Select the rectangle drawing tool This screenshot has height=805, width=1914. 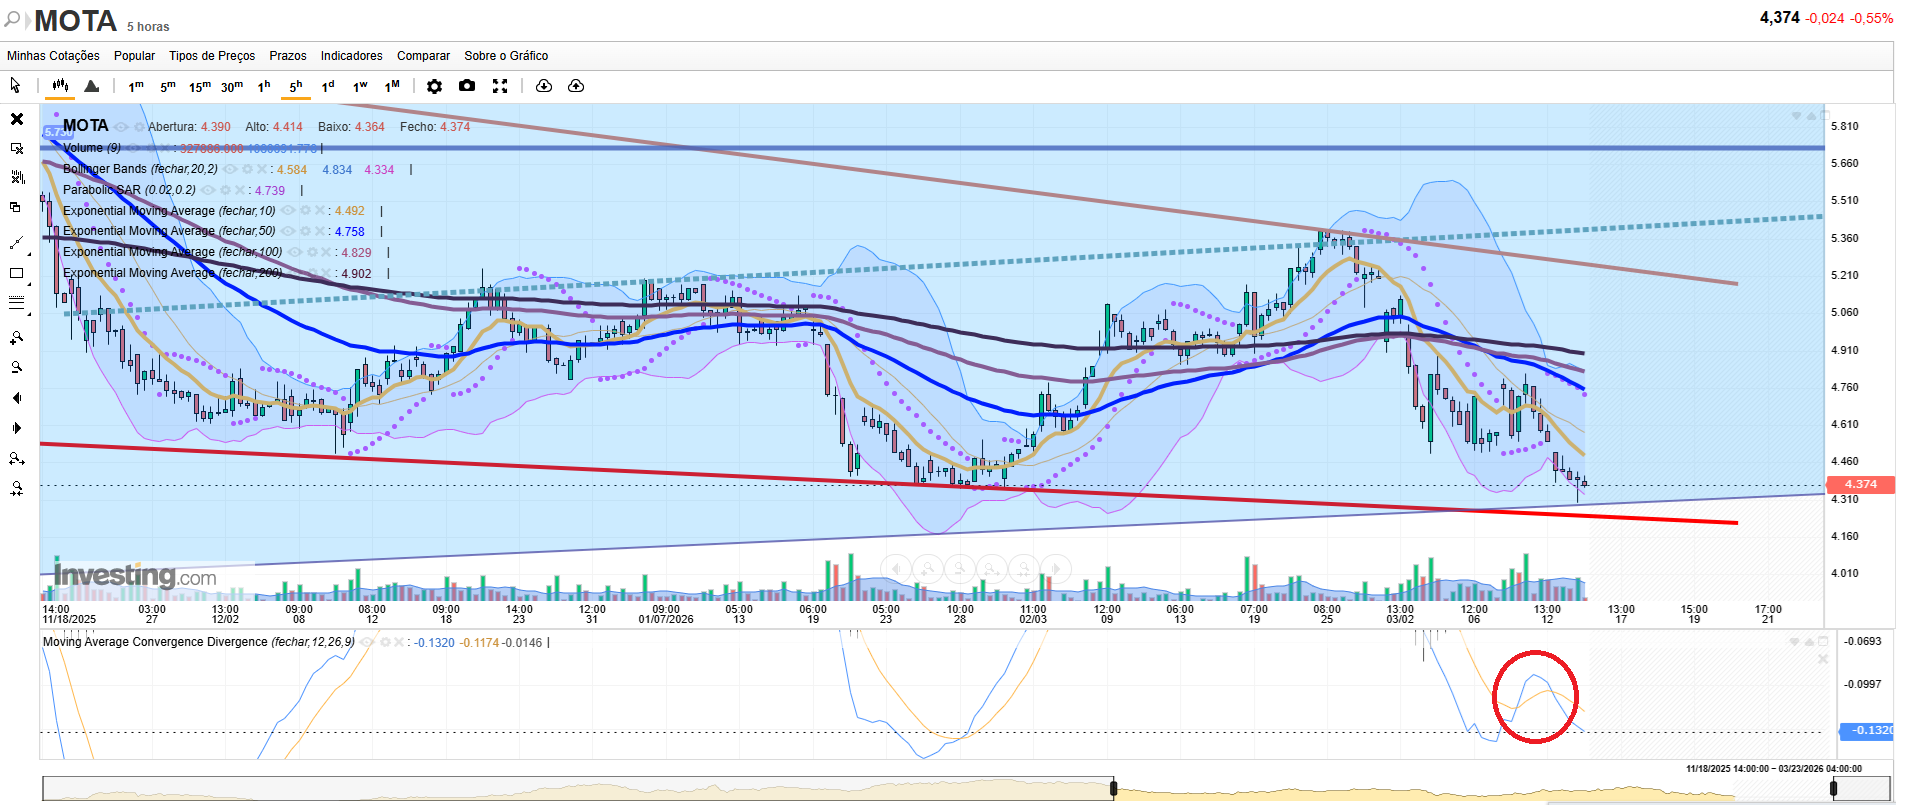pyautogui.click(x=16, y=273)
